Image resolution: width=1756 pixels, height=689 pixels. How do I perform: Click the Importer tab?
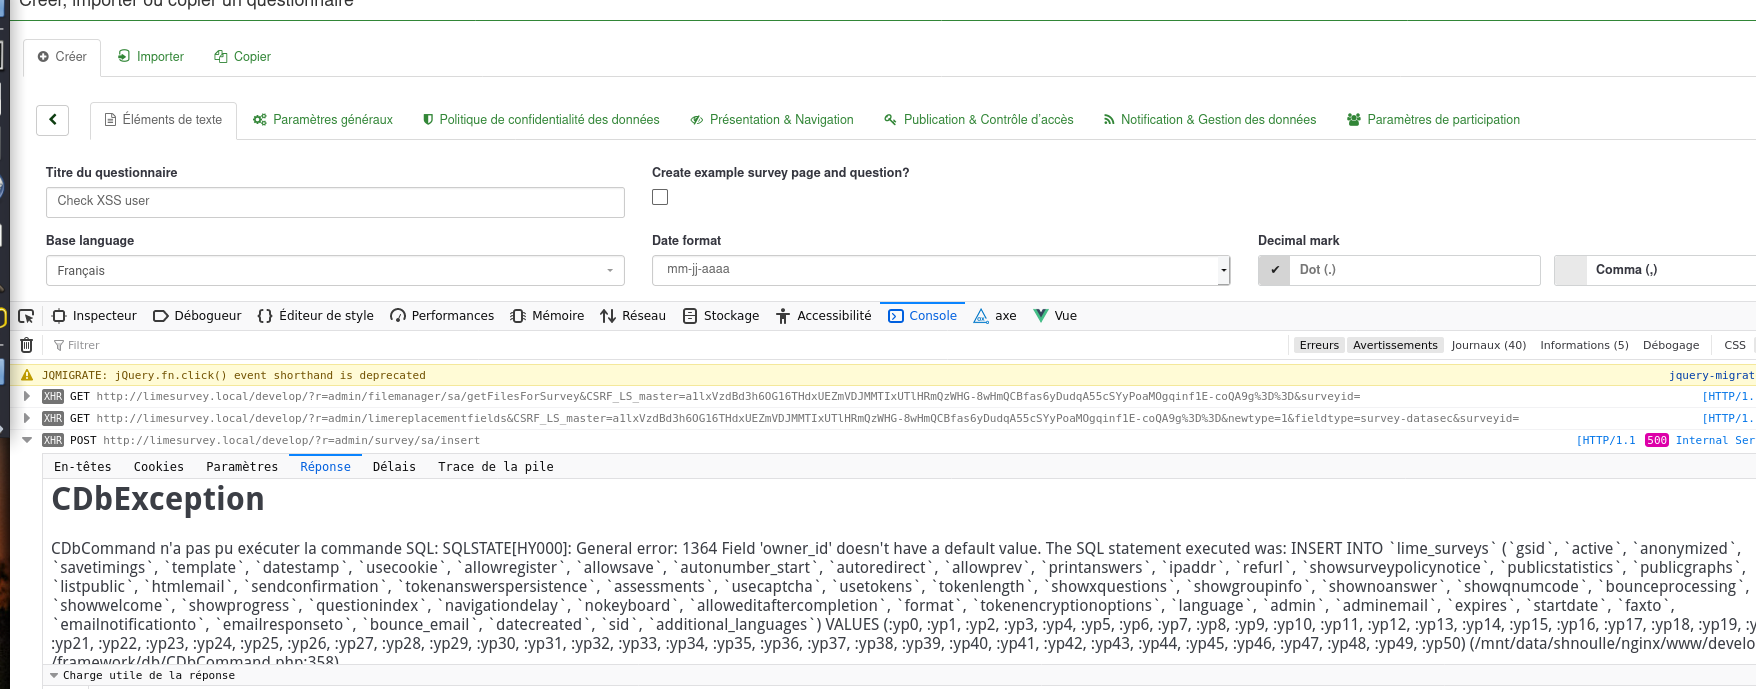point(151,57)
